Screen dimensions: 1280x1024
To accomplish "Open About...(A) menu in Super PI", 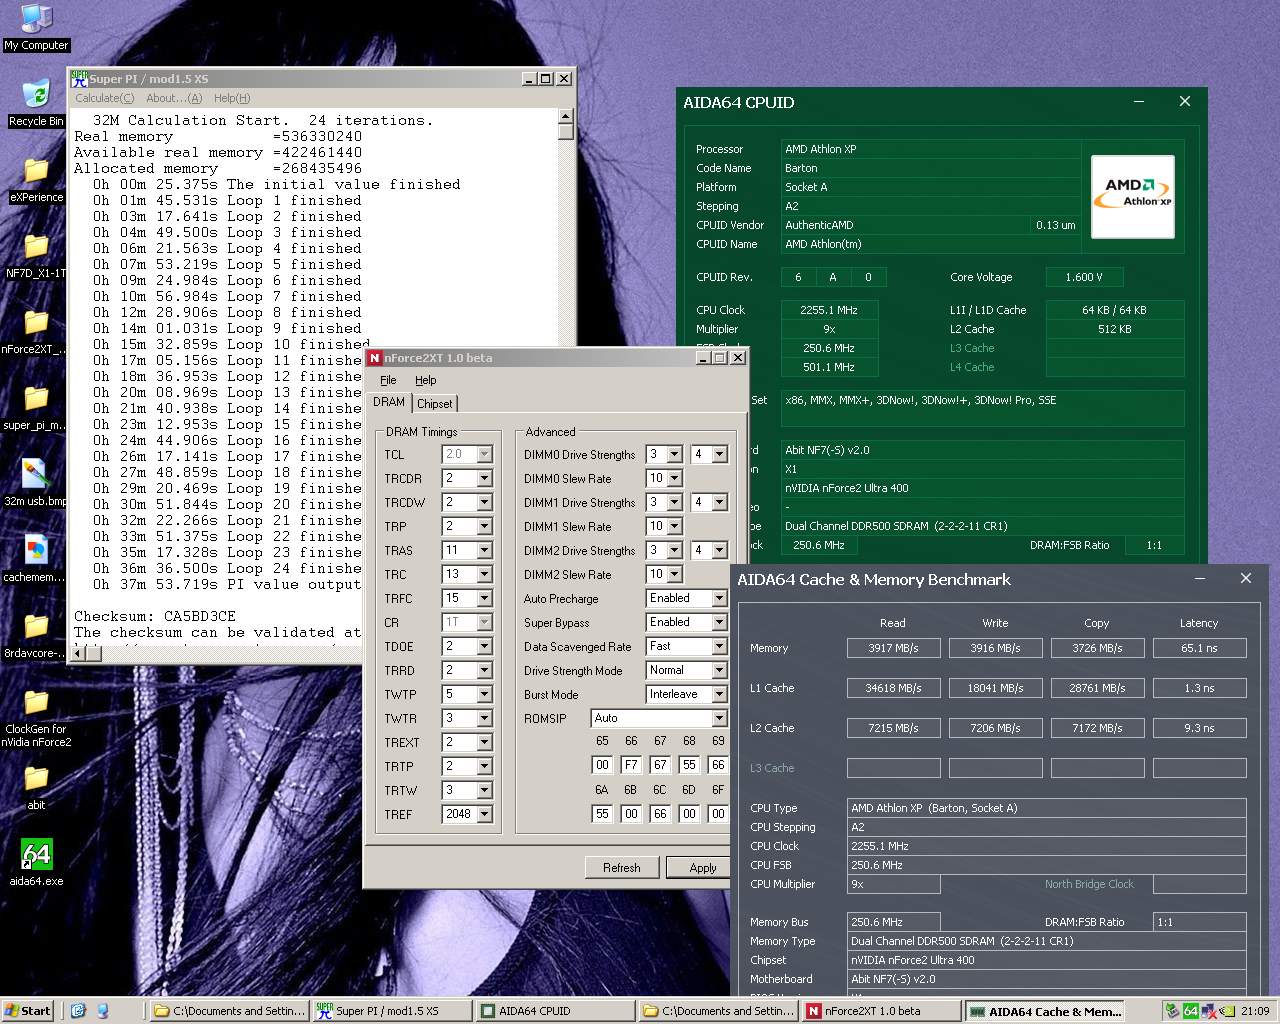I will [x=174, y=98].
